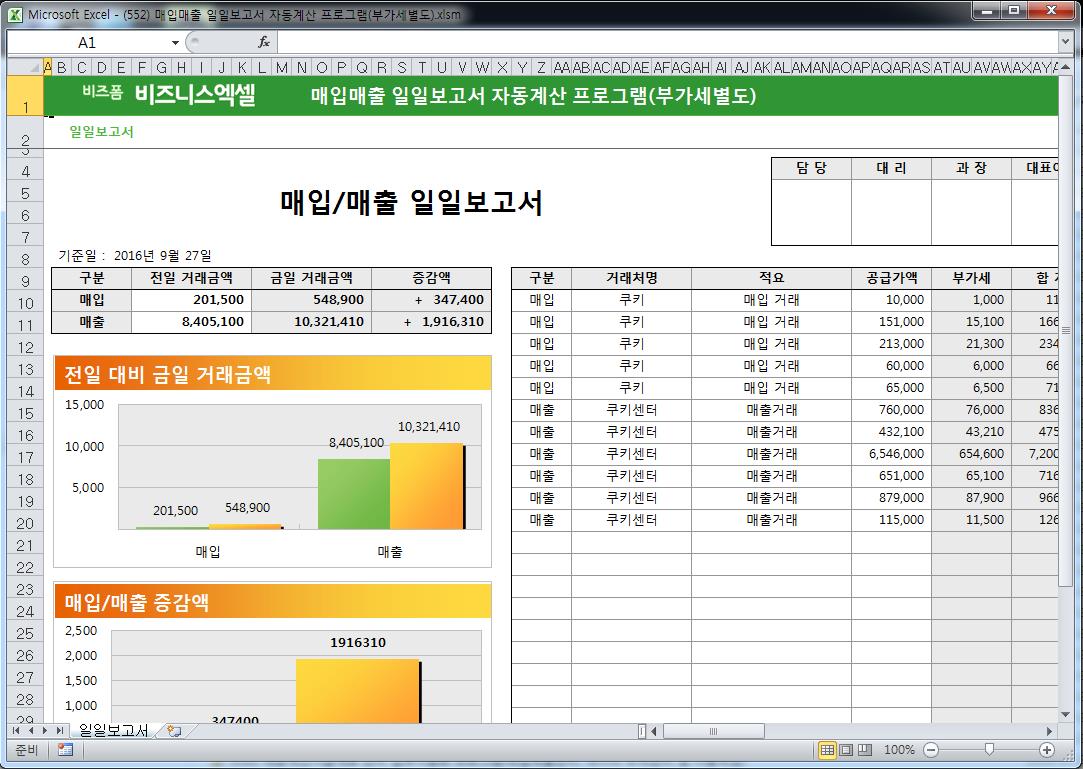
Task: Click the 일일보고서 link below the header
Action: (x=101, y=132)
